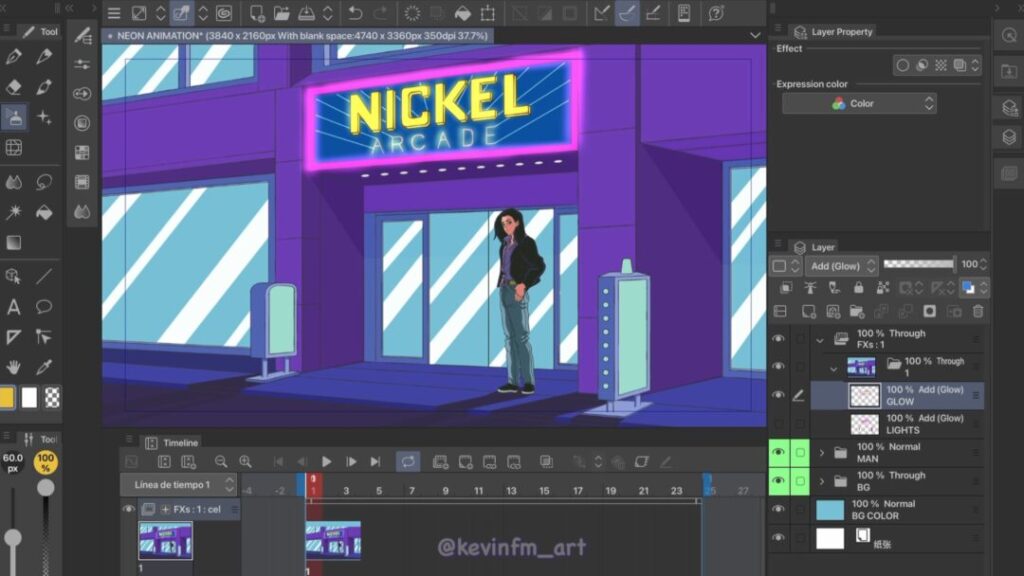Click the Undo arrow in top toolbar
This screenshot has width=1024, height=576.
[355, 13]
